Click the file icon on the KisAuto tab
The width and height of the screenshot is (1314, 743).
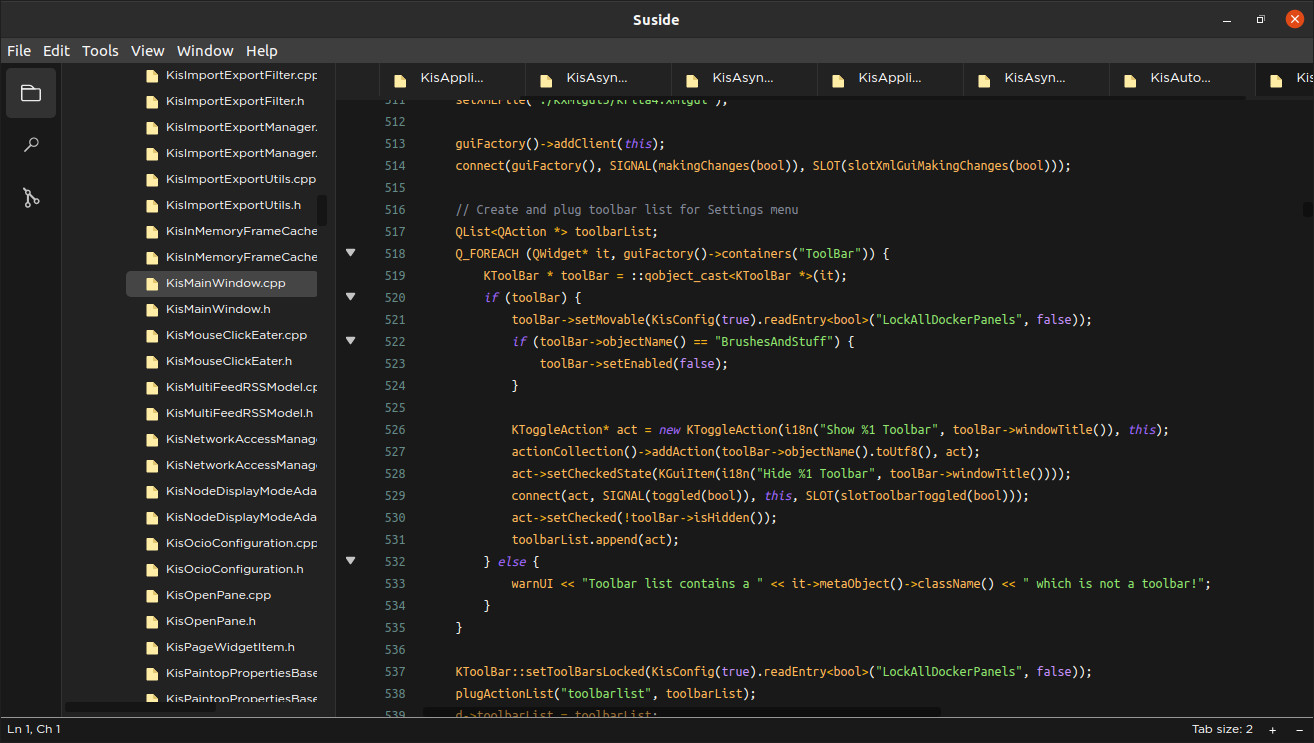point(1130,80)
